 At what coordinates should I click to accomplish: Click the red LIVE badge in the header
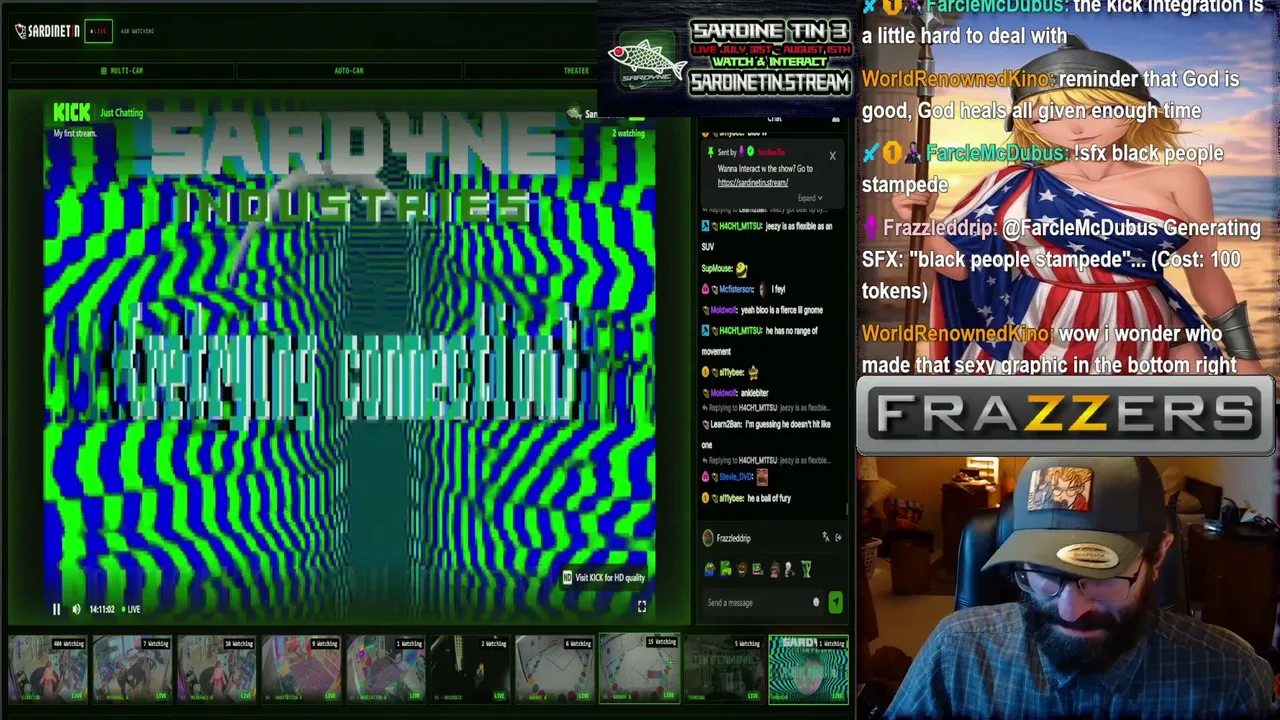[98, 31]
